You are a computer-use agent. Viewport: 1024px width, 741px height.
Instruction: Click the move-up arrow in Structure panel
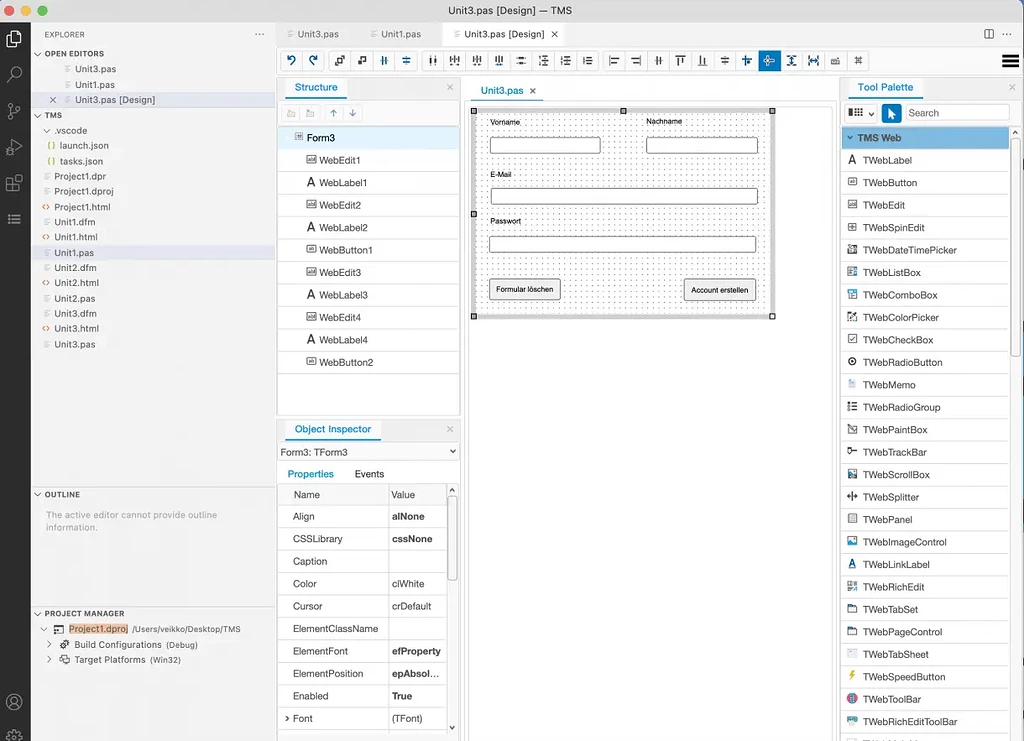click(334, 113)
